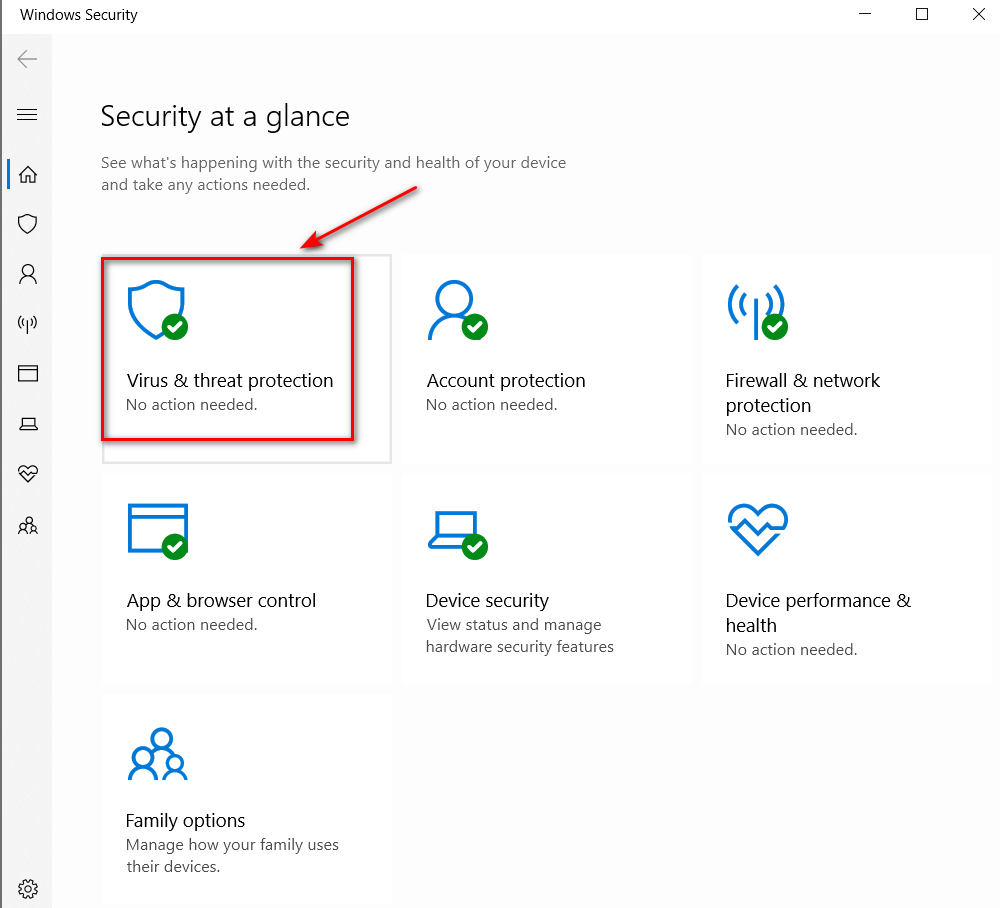Go back using the back arrow

pyautogui.click(x=27, y=59)
